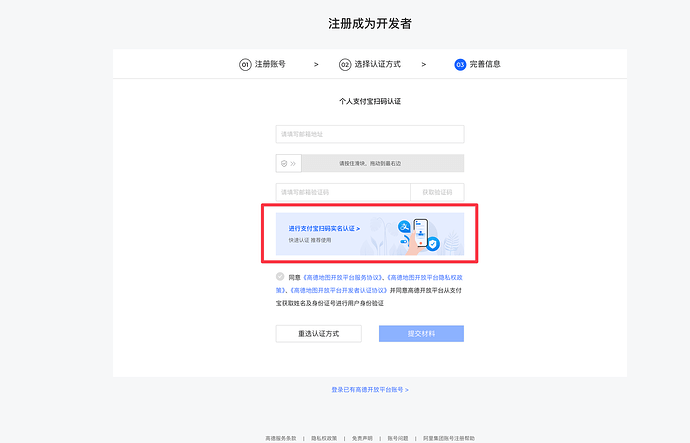Click the email verification code input field
Viewport: 690px width, 443px height.
click(343, 192)
